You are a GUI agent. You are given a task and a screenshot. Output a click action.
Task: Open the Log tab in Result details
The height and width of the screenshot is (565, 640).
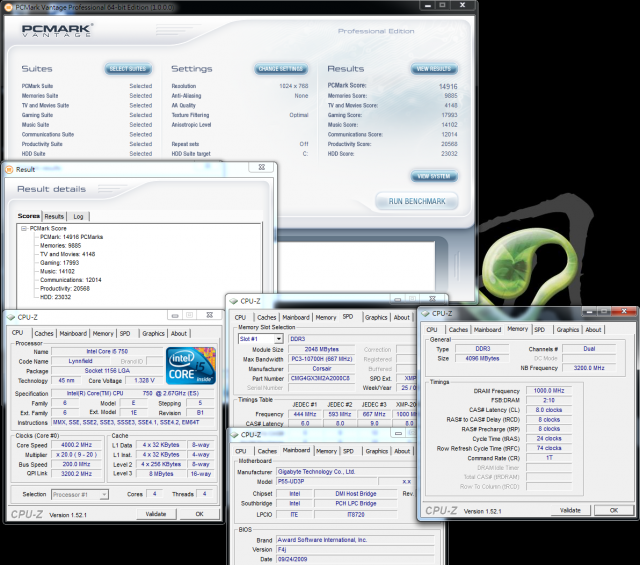point(78,216)
